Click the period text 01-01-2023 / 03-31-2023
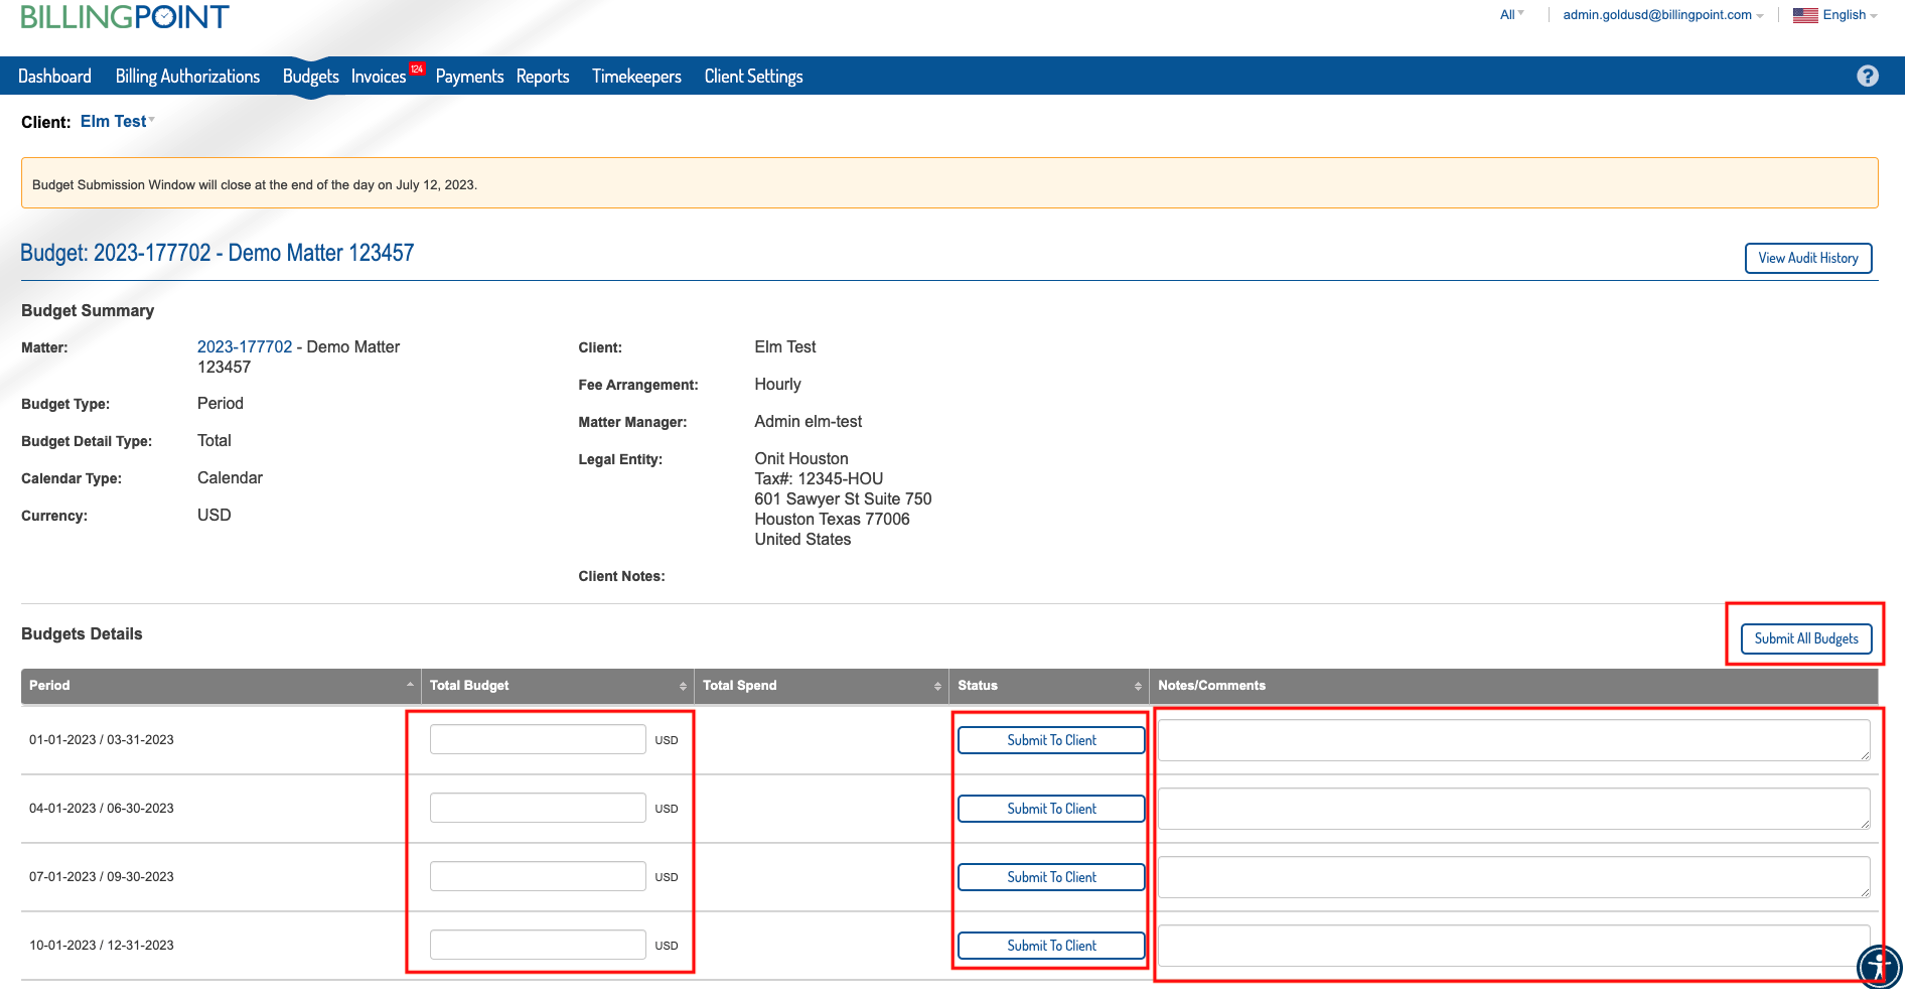This screenshot has height=989, width=1905. pyautogui.click(x=101, y=740)
